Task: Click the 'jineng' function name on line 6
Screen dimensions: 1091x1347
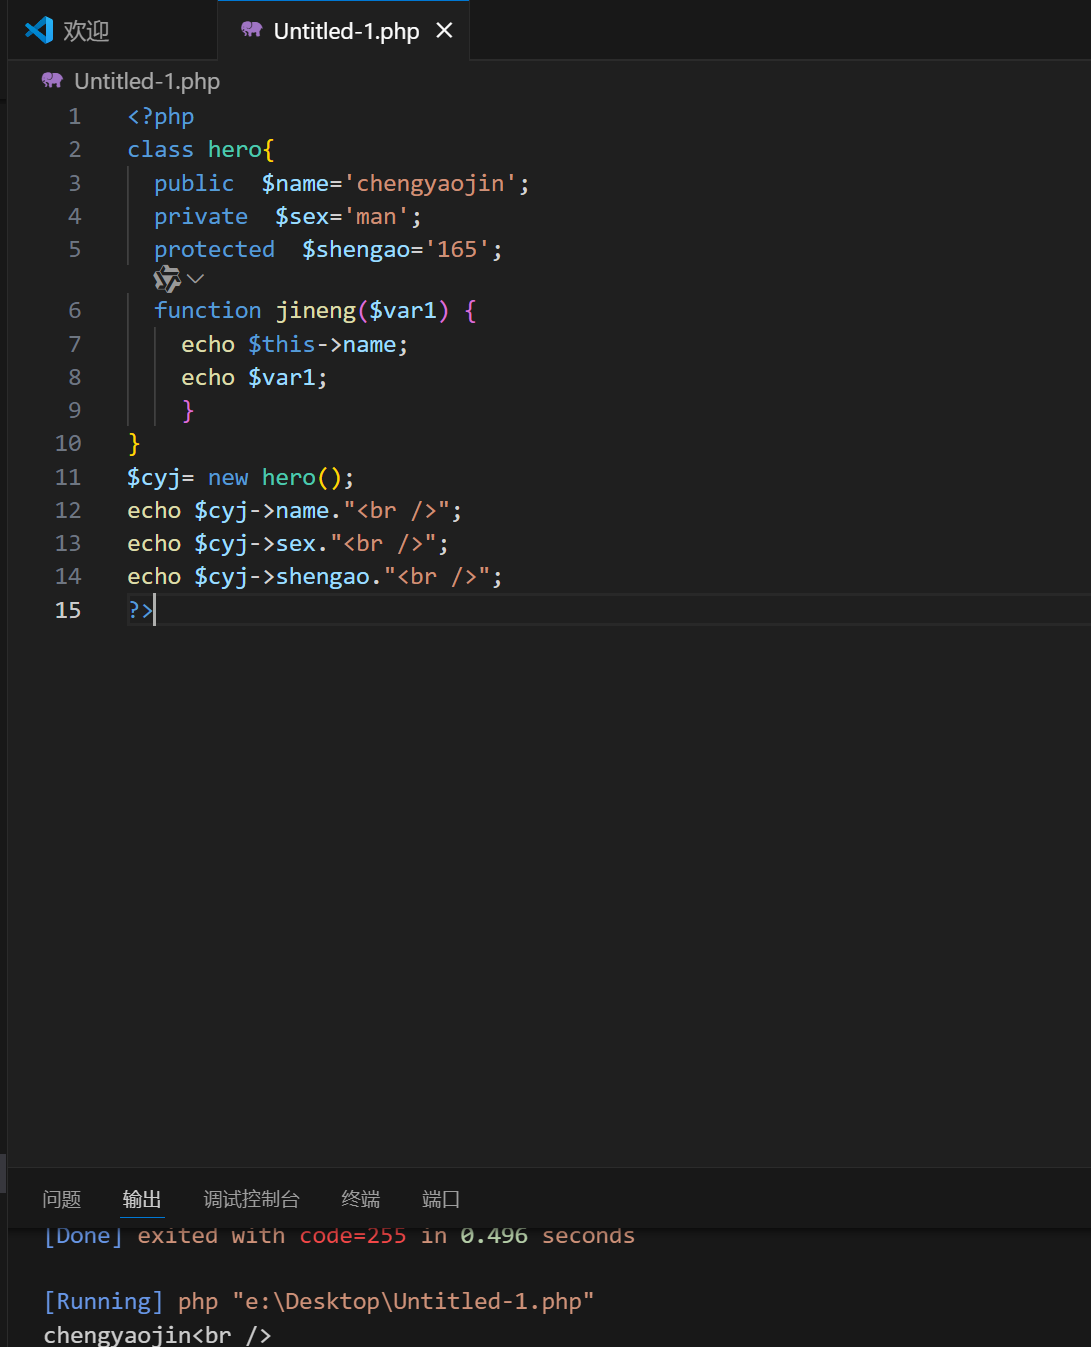Action: click(316, 311)
